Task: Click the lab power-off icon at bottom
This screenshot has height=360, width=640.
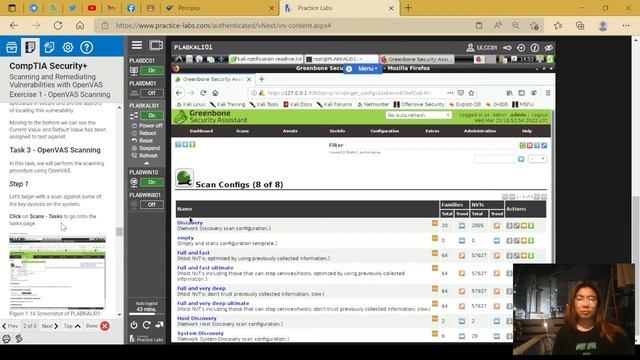Action: pos(134,325)
